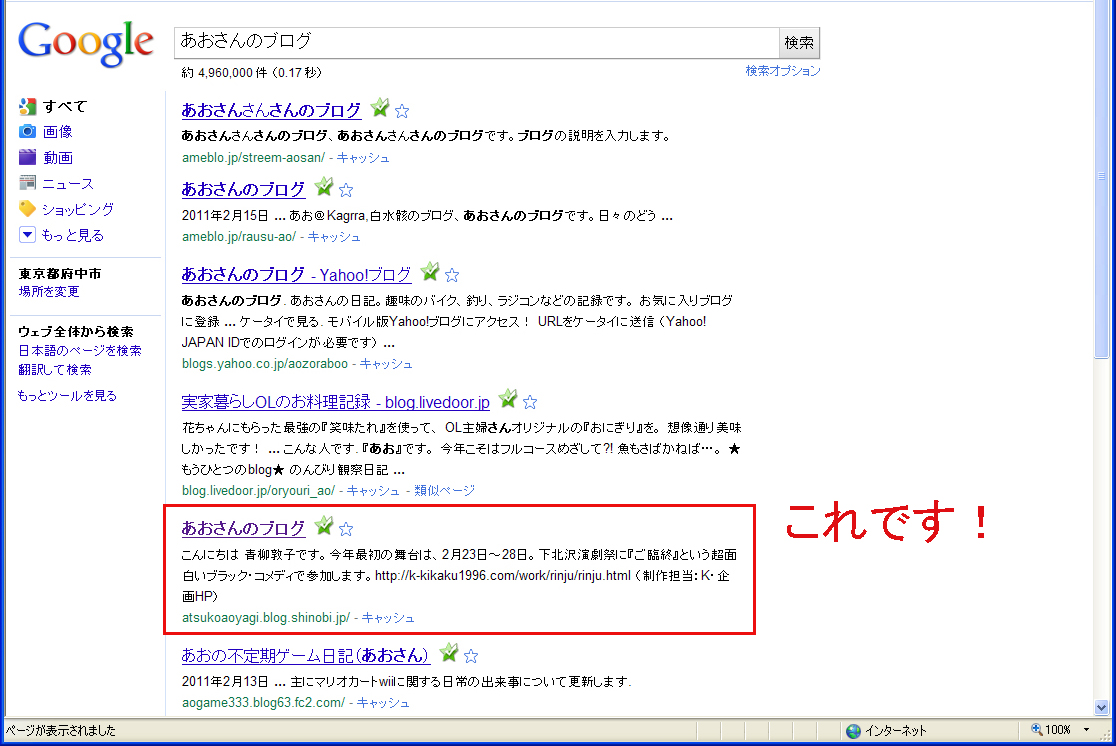Open あおさんのブログ title above ameblo.jp/rausu-ao
1116x746 pixels.
point(243,189)
